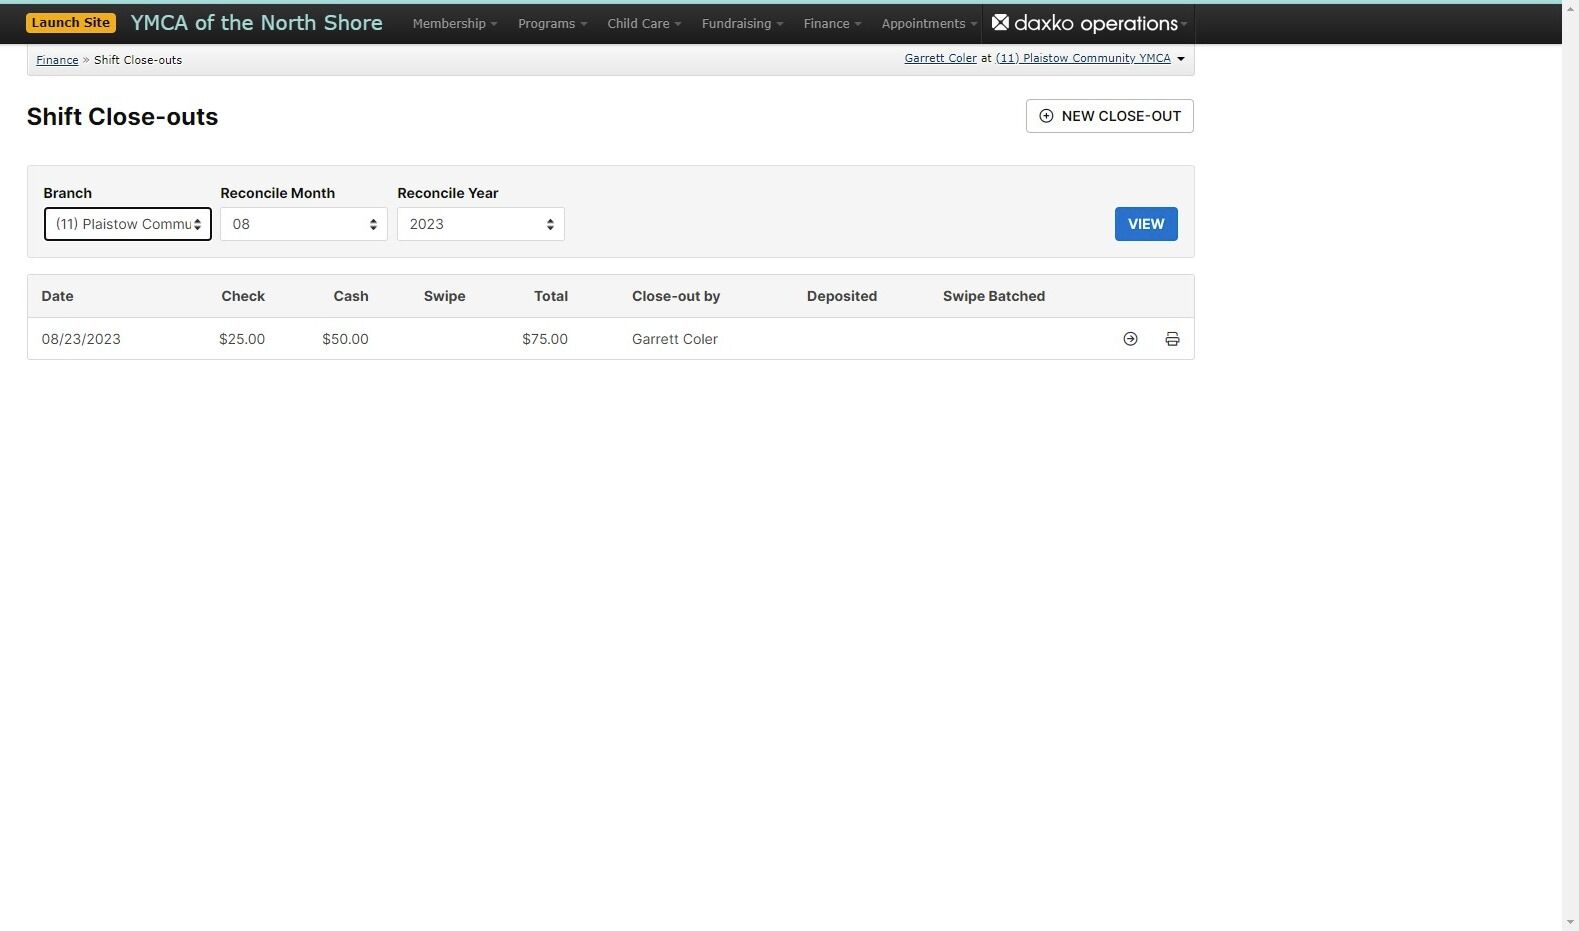
Task: Click the Total column header
Action: click(551, 296)
